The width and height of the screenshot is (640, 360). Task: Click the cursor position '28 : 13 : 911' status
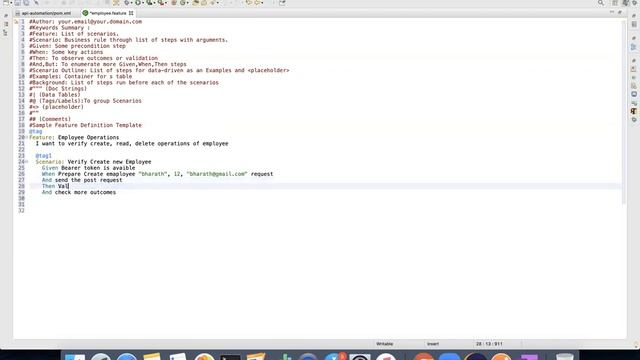[489, 344]
